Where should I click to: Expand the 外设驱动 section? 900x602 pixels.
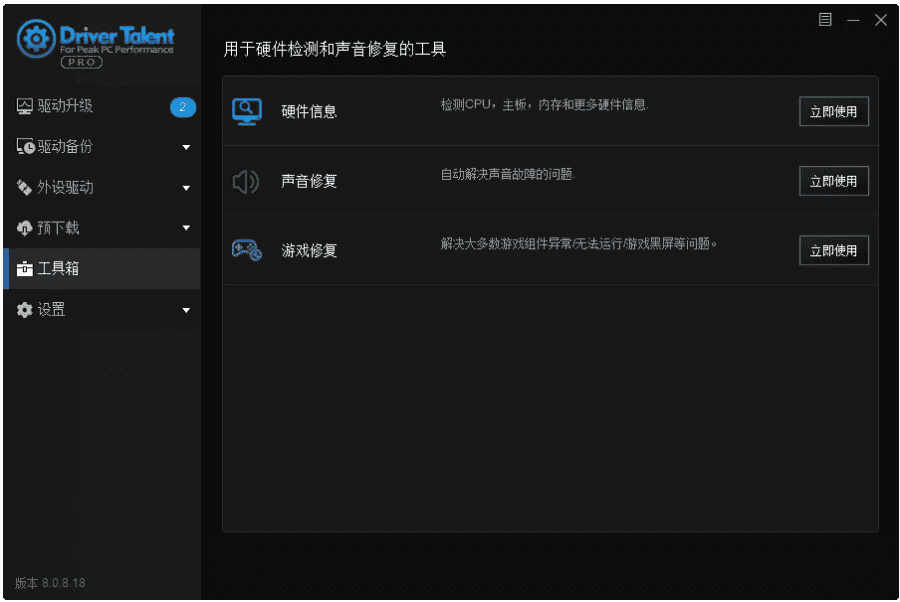click(186, 187)
